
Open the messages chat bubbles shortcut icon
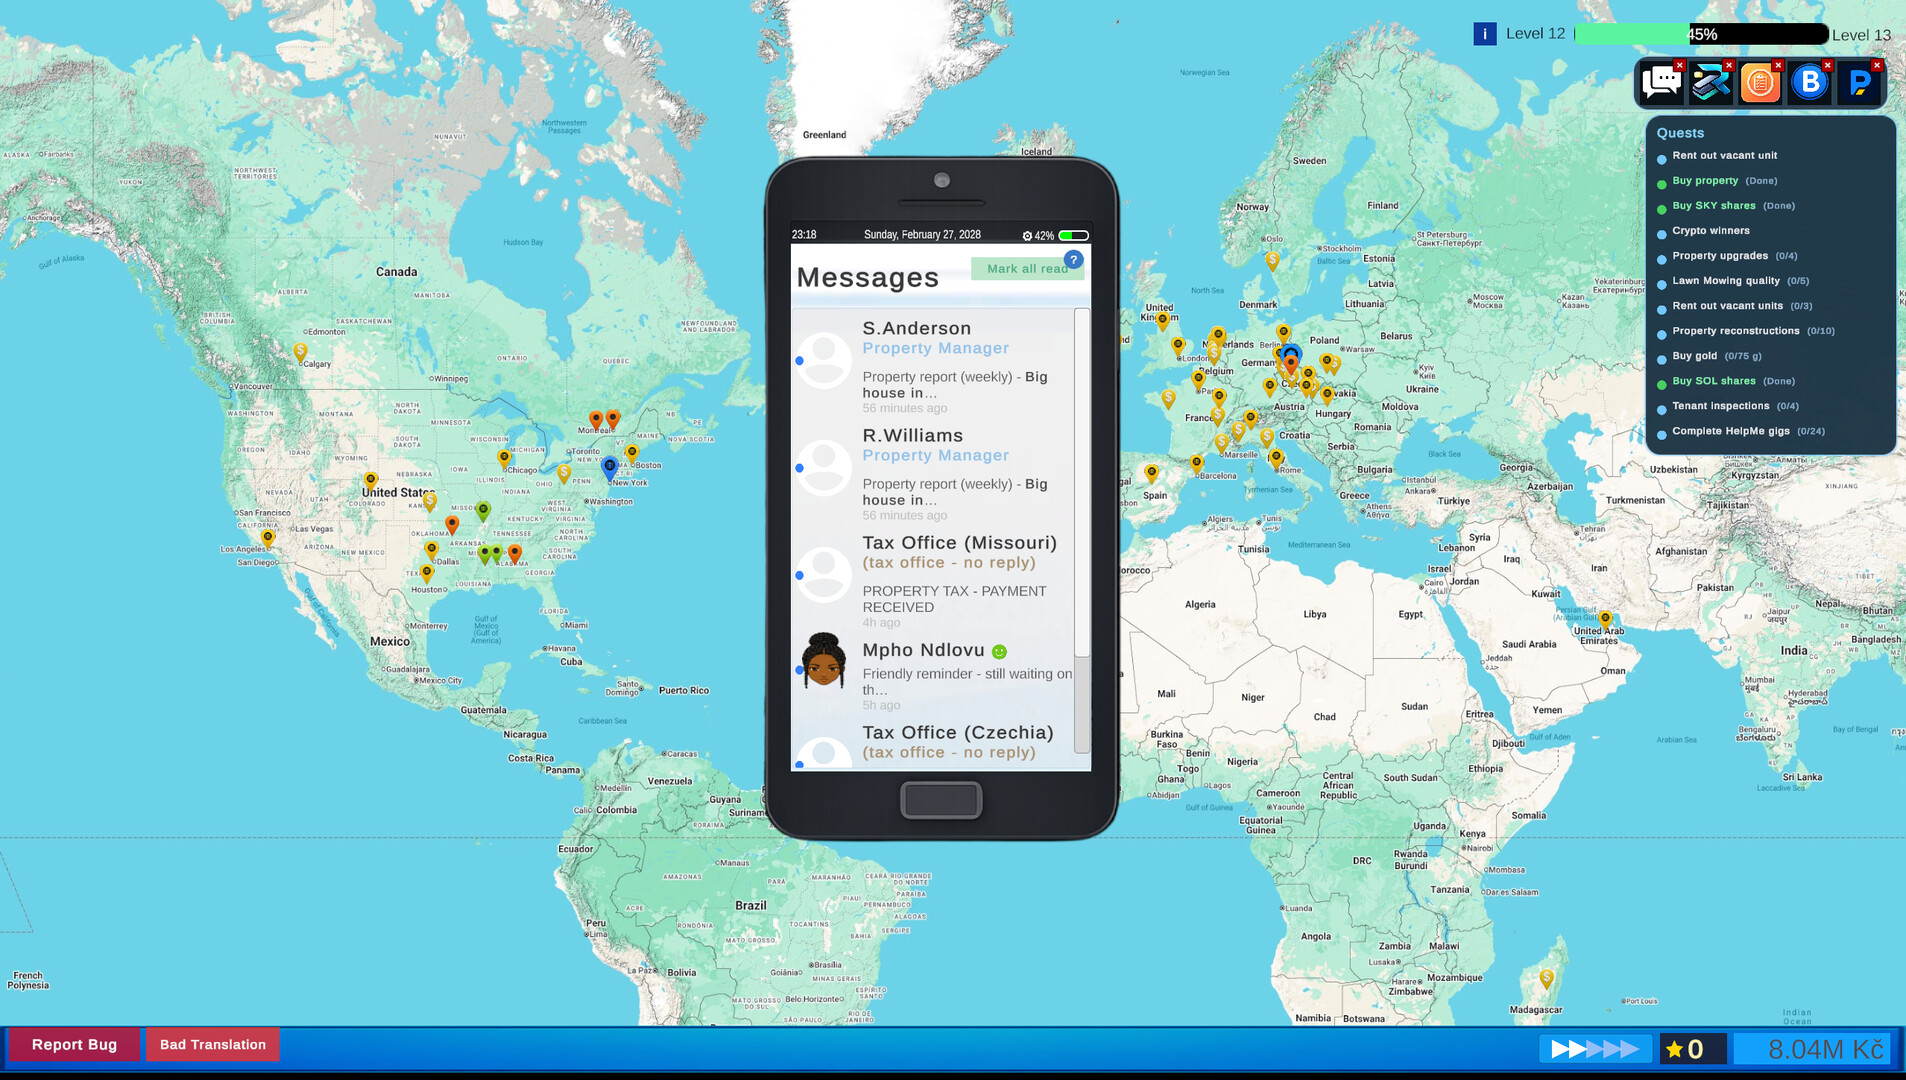1662,83
